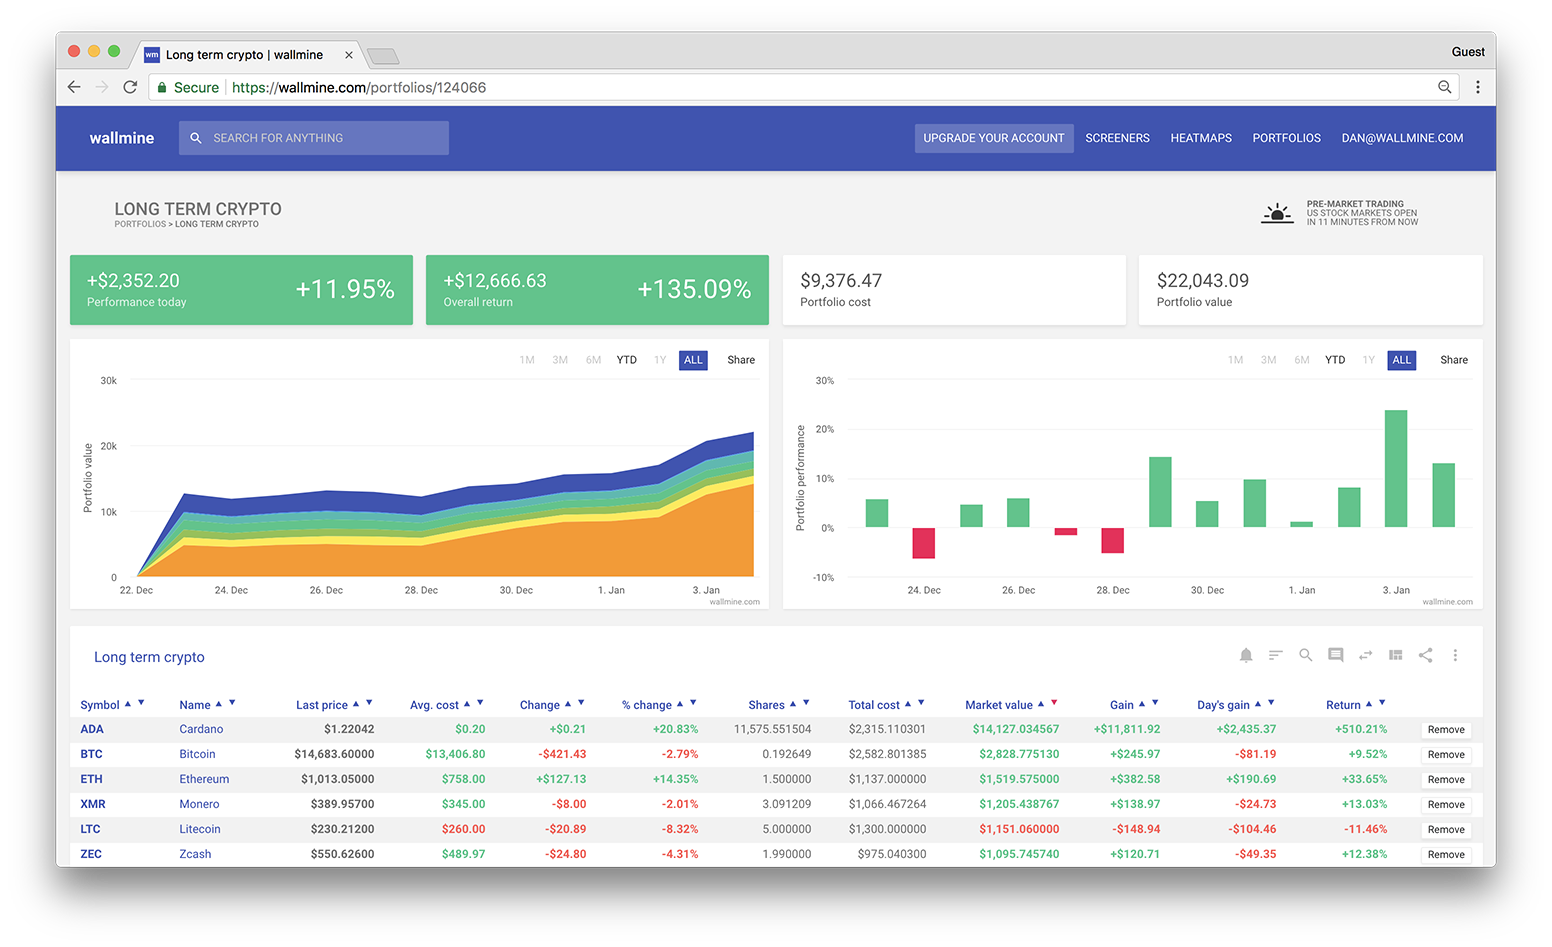The image size is (1552, 947).
Task: Select 1Y range on portfolio performance chart
Action: (1368, 360)
